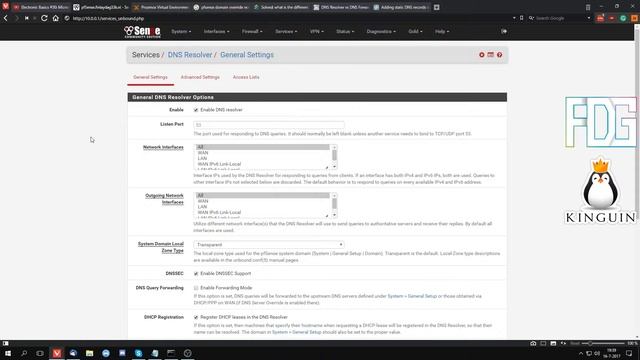Click the bookmark icon in address bar

522,18
